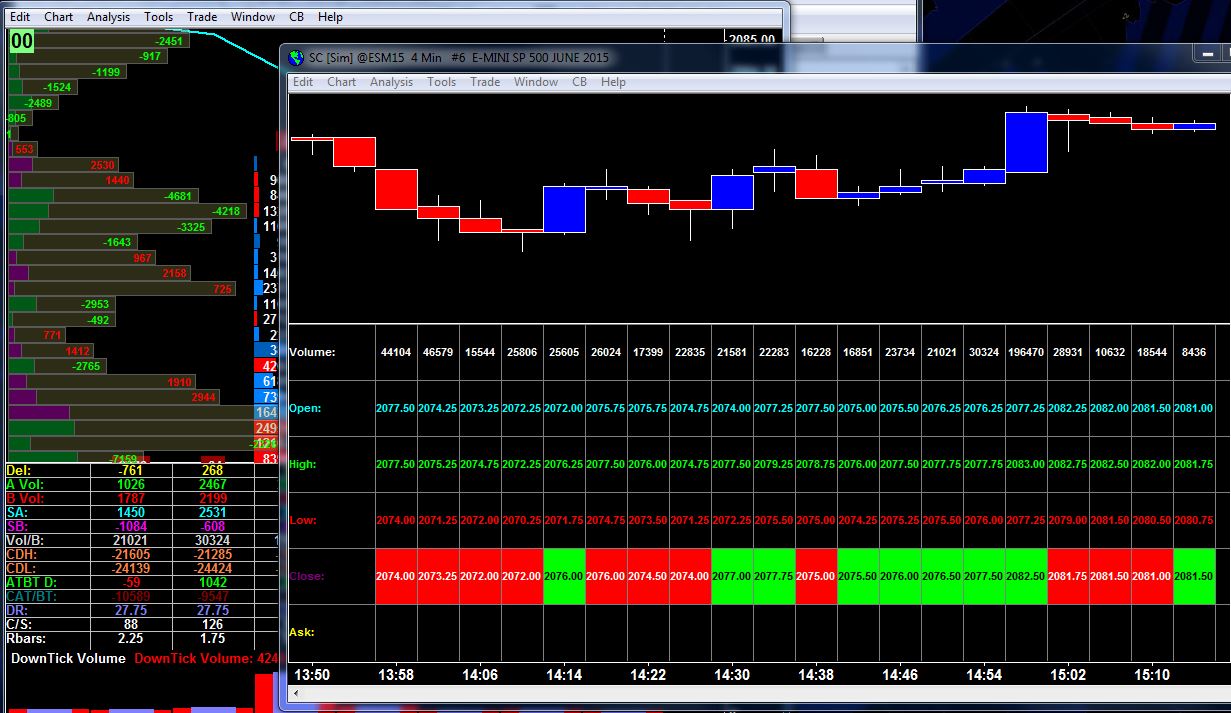Click the B Vol: label in back window
Image resolution: width=1231 pixels, height=713 pixels.
[25, 498]
